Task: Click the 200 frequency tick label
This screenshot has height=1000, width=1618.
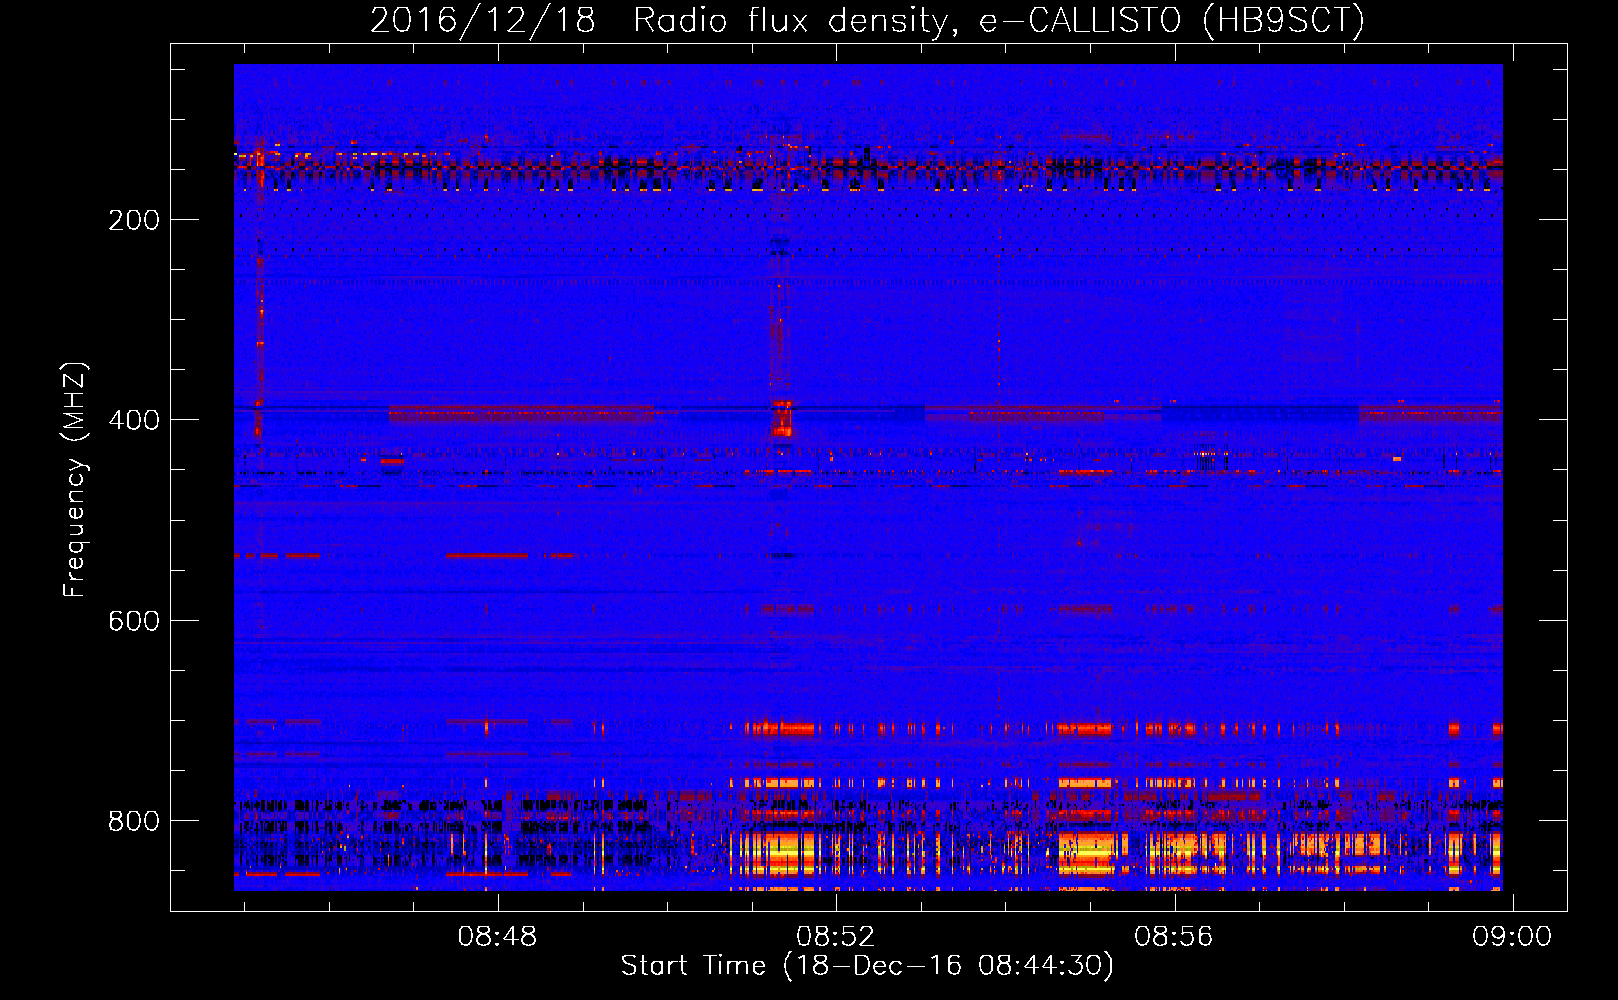Action: click(133, 220)
